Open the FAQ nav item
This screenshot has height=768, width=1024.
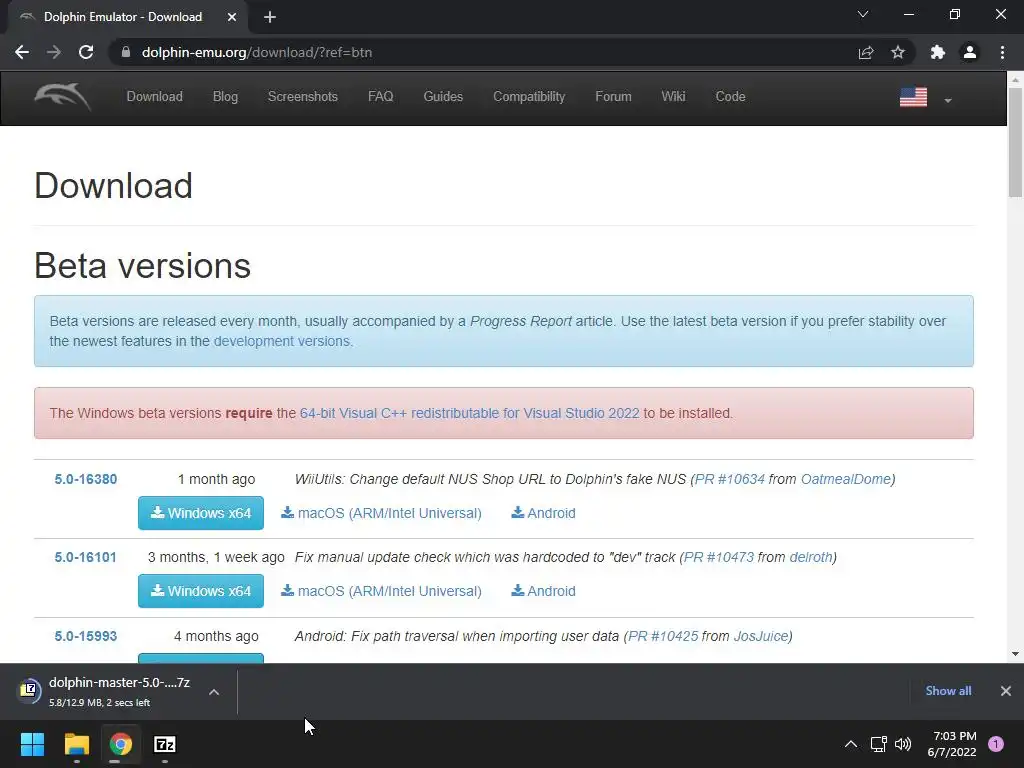pos(381,97)
